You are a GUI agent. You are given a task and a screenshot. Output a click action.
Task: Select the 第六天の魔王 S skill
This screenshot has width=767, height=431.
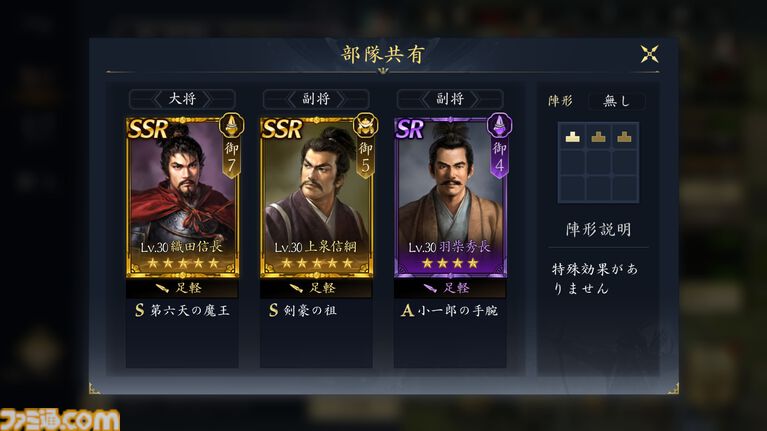coord(182,310)
